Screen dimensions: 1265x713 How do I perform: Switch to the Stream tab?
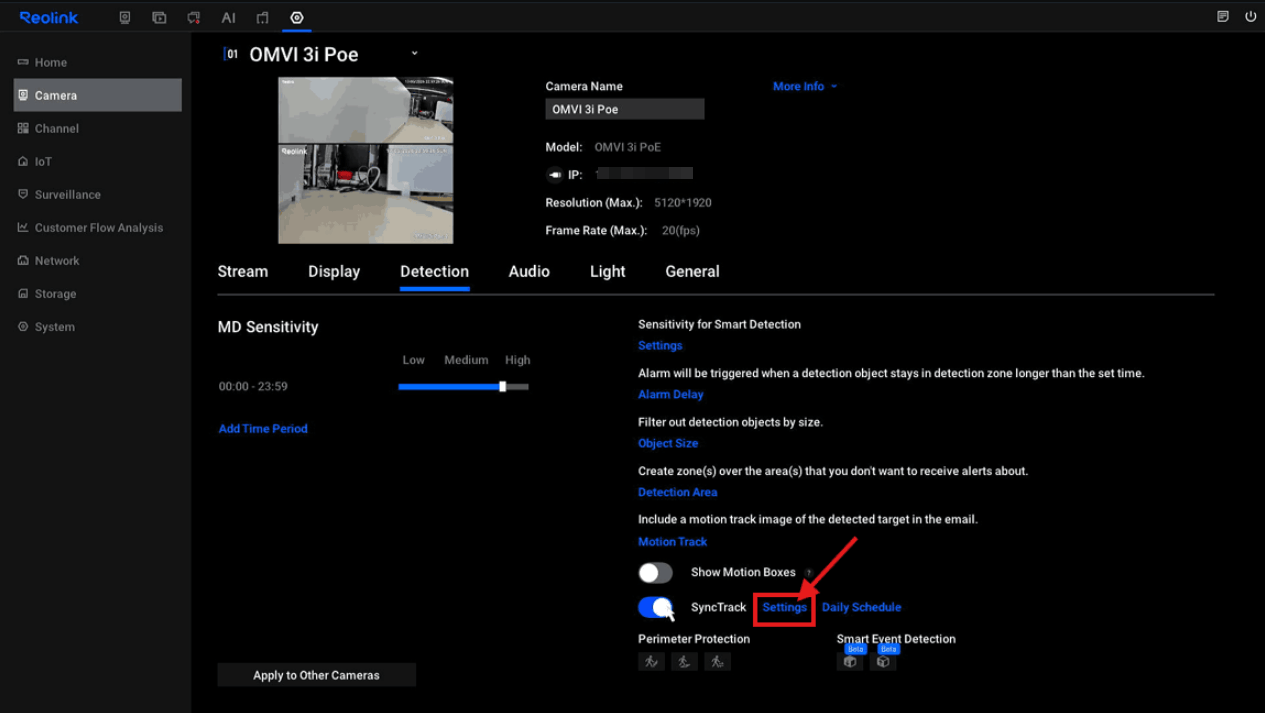243,271
